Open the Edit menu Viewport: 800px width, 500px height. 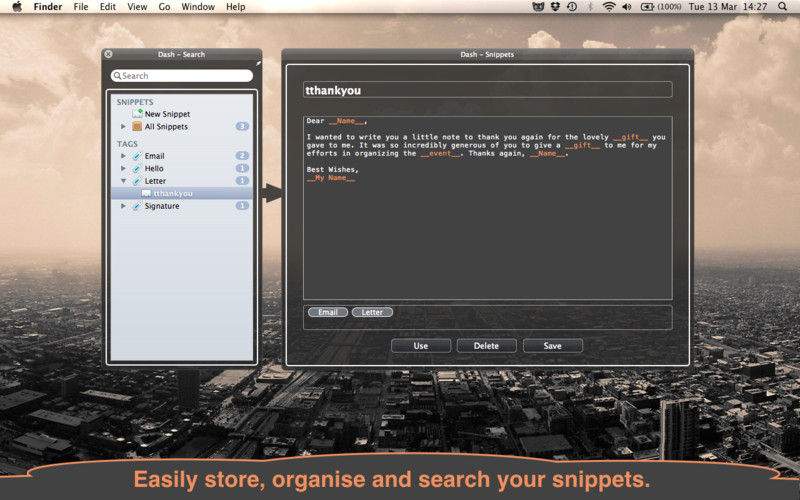(108, 7)
